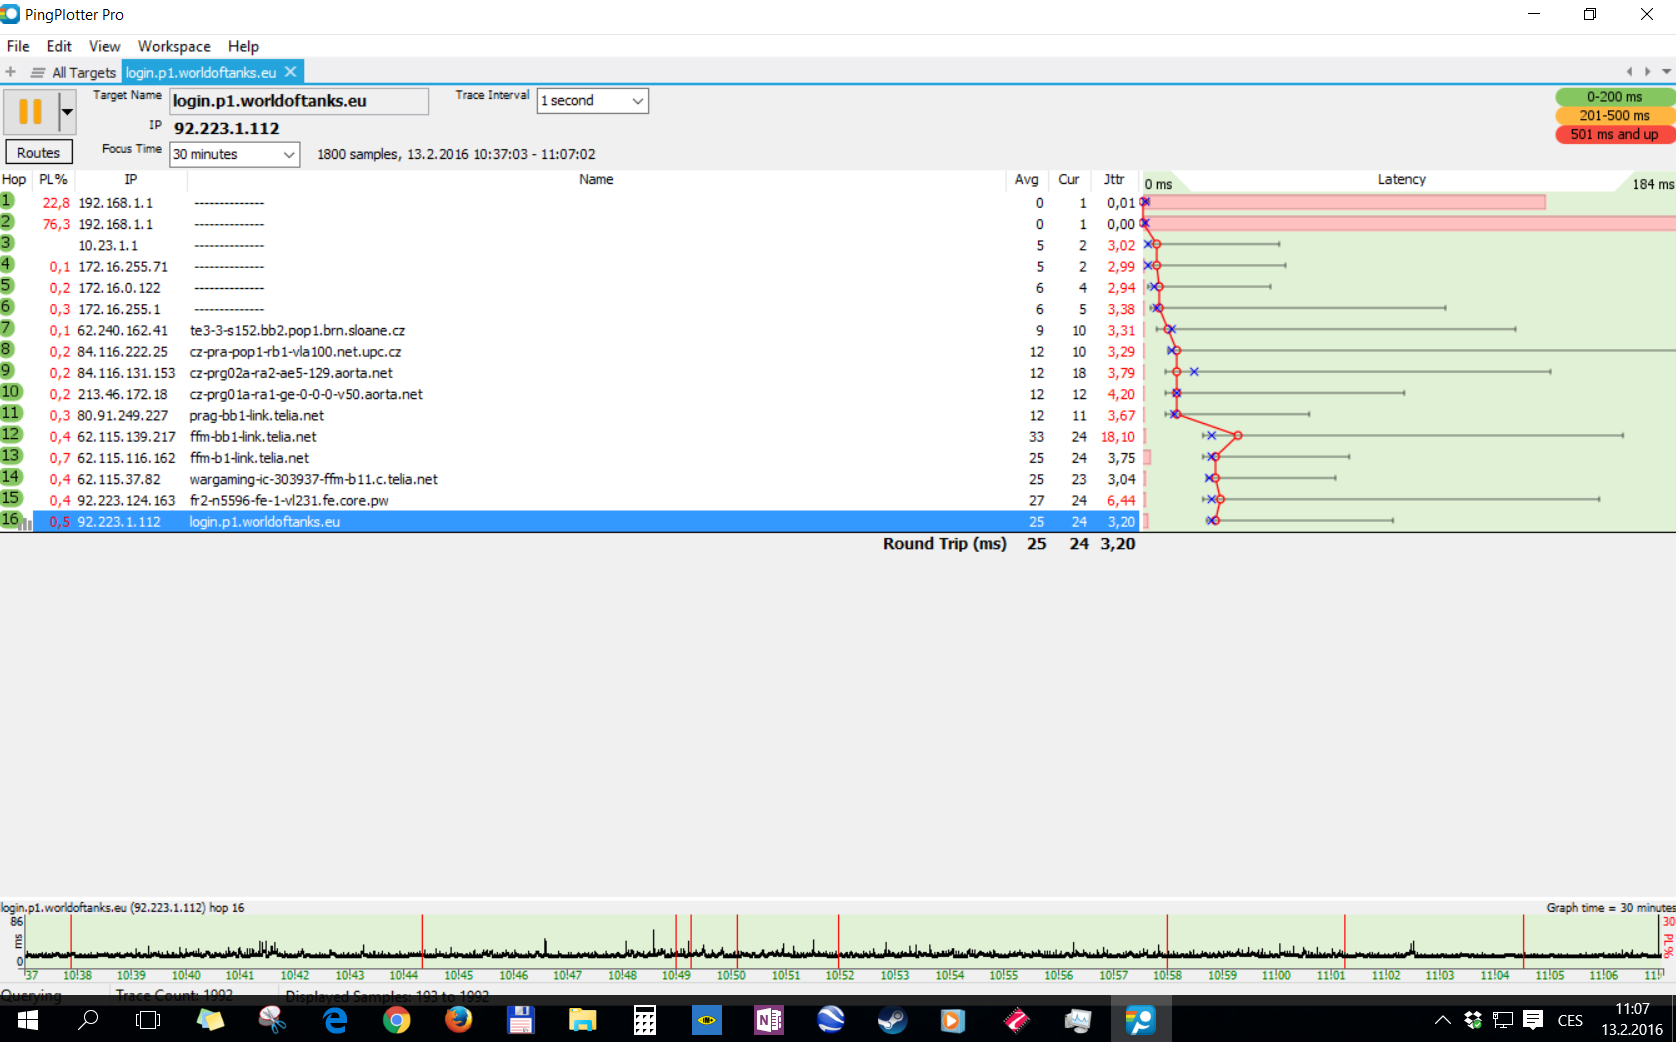Select the row for te3-3-s152.bb2.pop1.brn.sloane.cz

pos(570,331)
